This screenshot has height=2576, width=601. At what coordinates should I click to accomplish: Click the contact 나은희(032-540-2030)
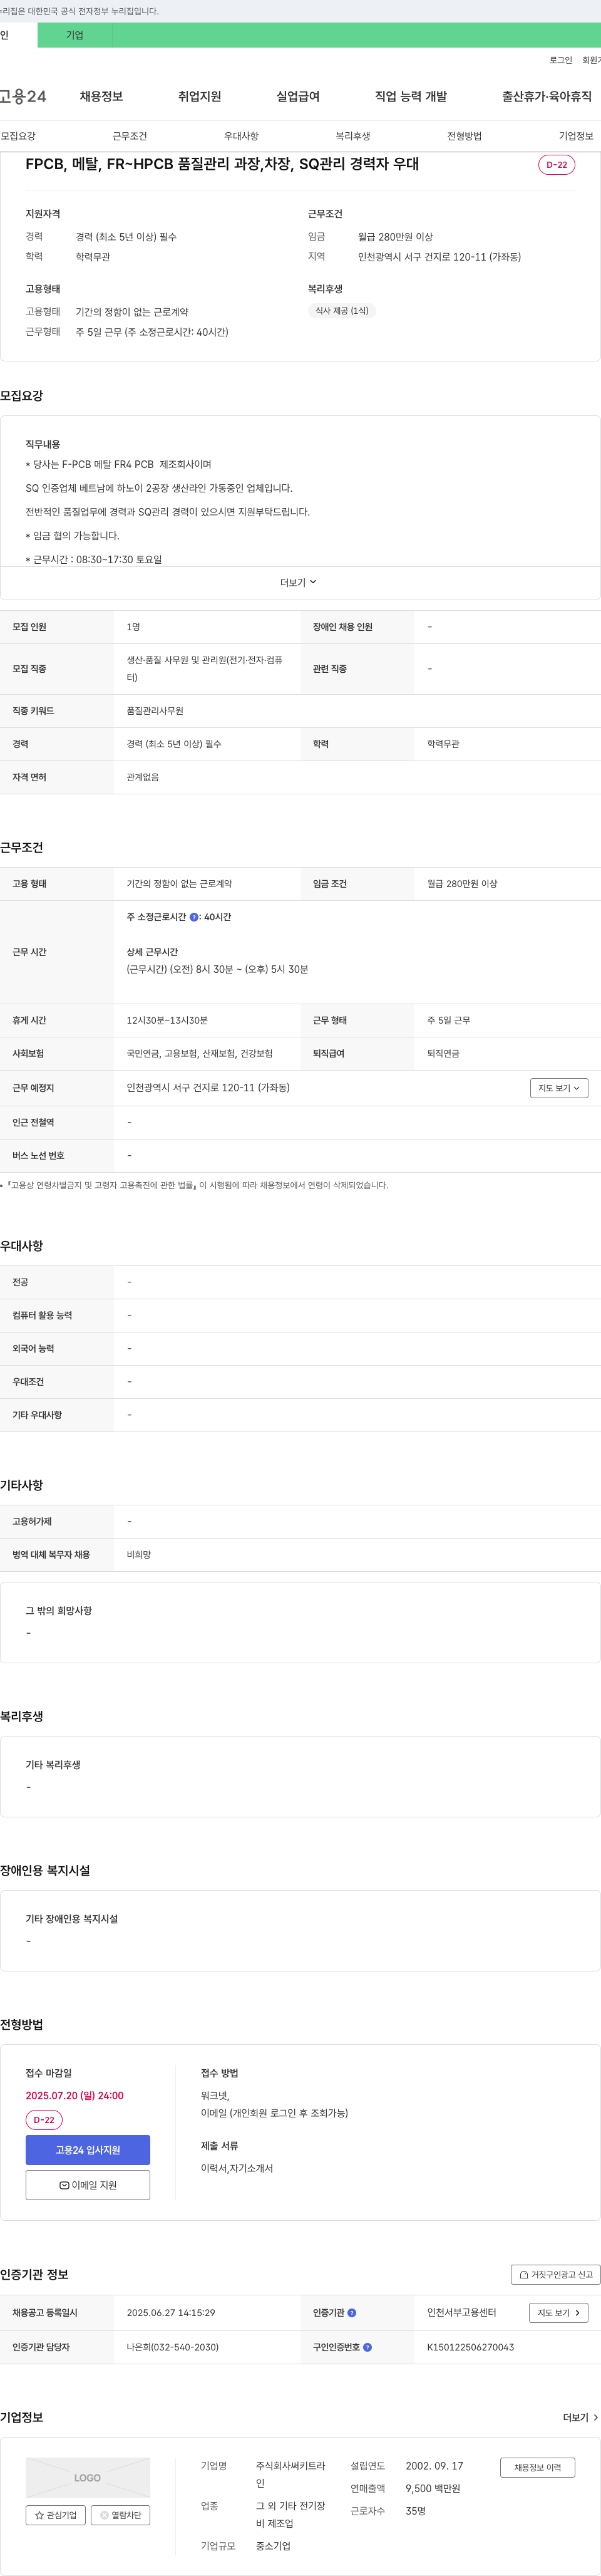point(173,2347)
